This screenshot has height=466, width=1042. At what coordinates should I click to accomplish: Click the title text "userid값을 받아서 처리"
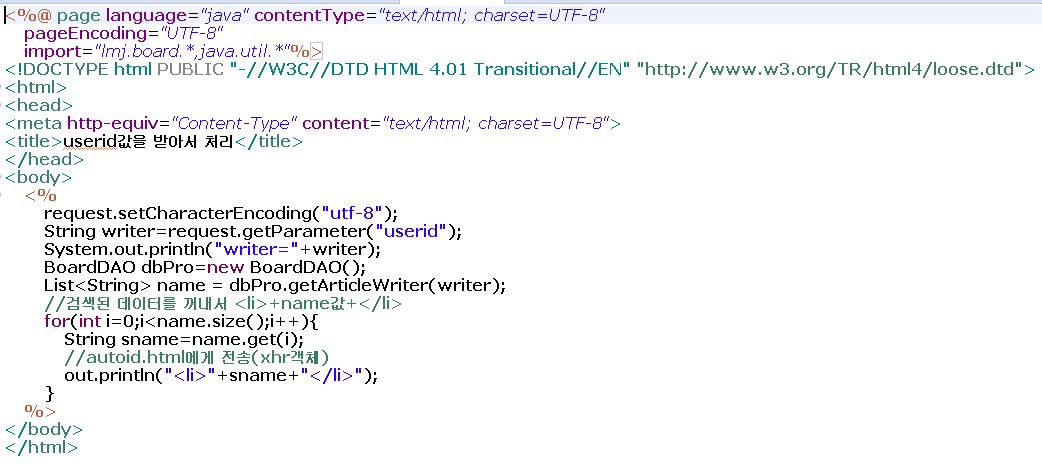tap(149, 141)
